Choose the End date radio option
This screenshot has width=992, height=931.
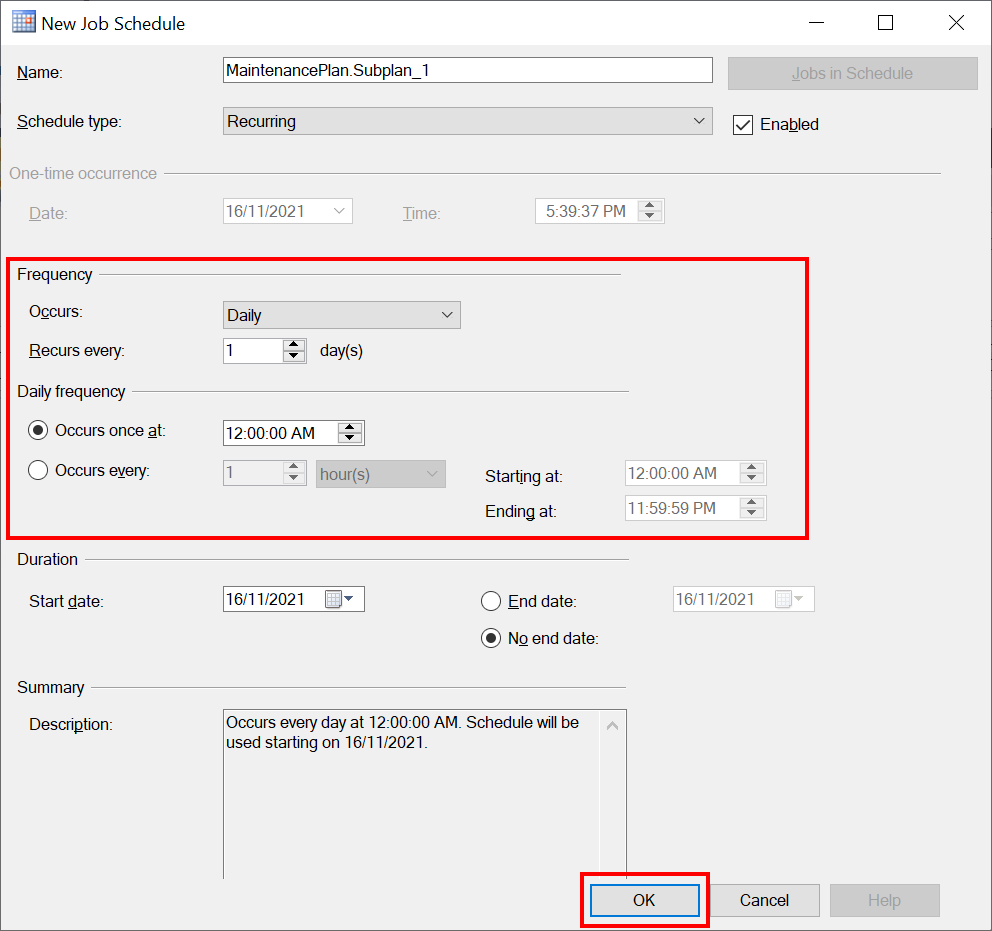491,601
